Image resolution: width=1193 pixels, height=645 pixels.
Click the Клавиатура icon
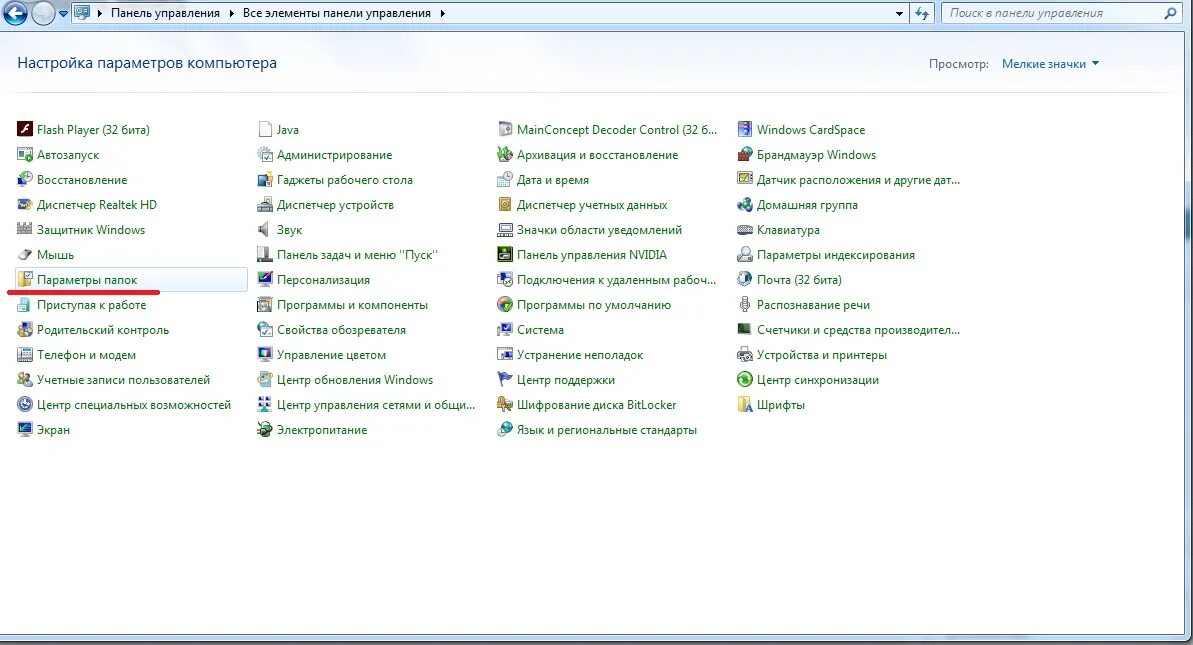tap(745, 230)
